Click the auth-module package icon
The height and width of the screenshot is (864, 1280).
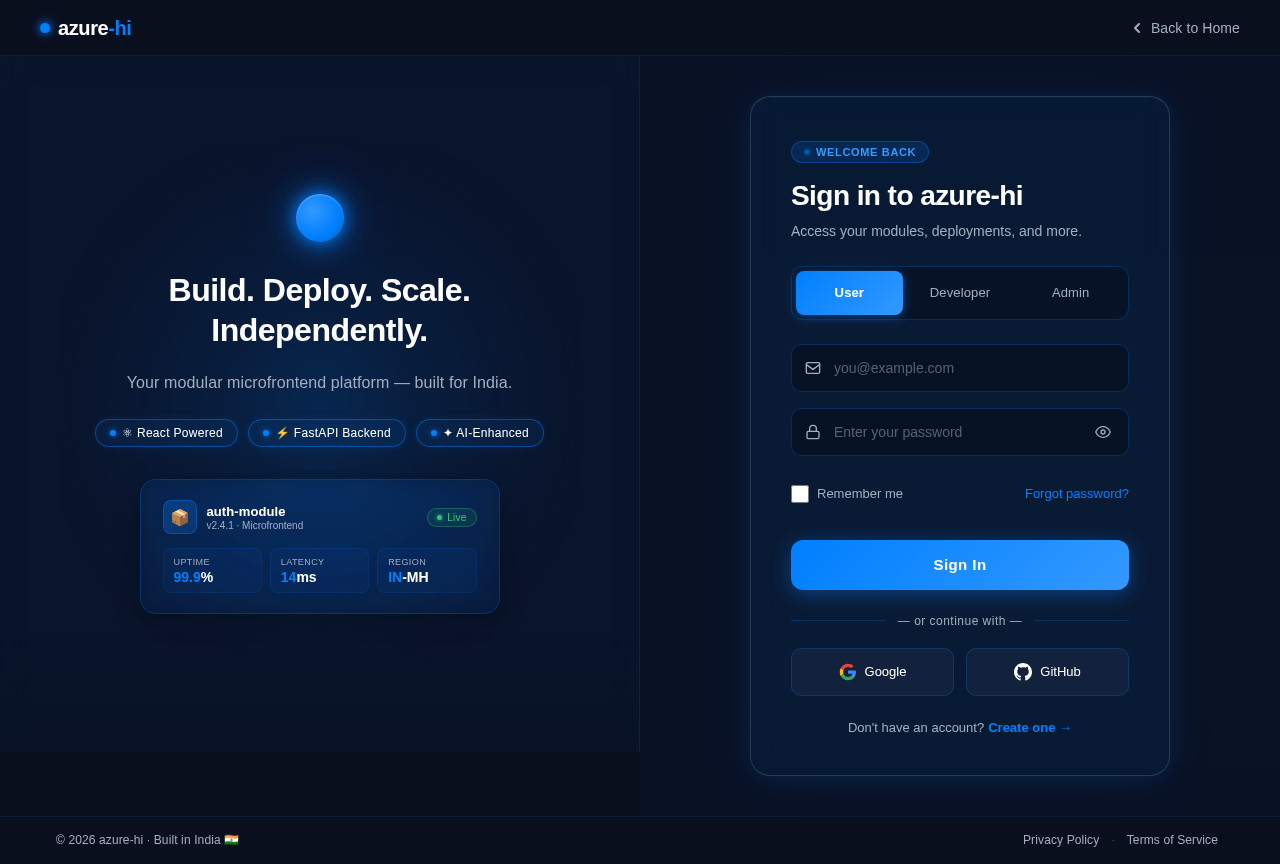pyautogui.click(x=180, y=517)
